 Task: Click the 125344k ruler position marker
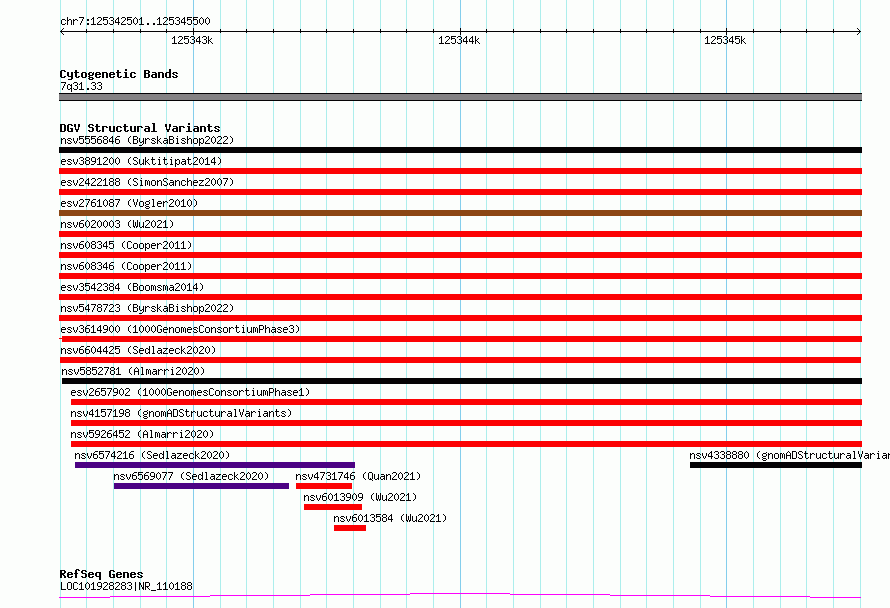pos(459,40)
